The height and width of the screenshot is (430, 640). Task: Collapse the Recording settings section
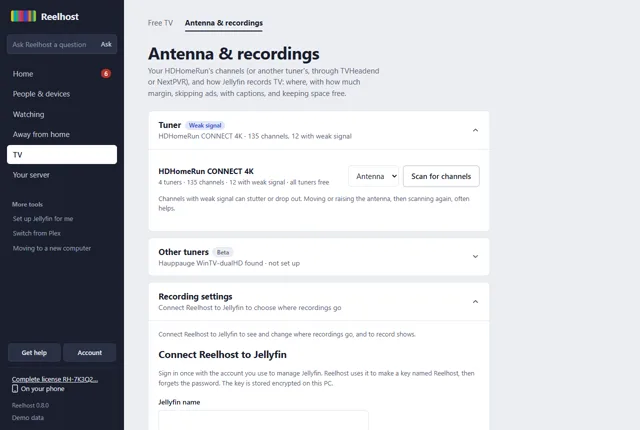[x=475, y=301]
